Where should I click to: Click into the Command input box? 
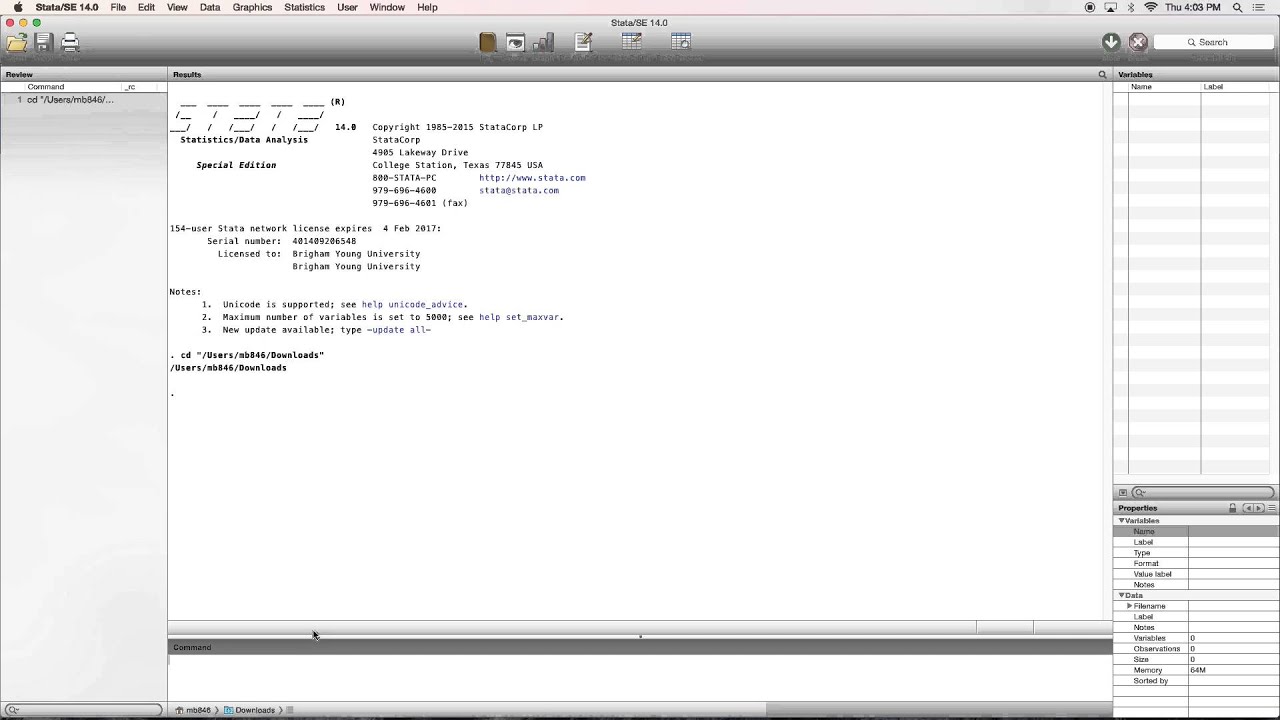[639, 677]
